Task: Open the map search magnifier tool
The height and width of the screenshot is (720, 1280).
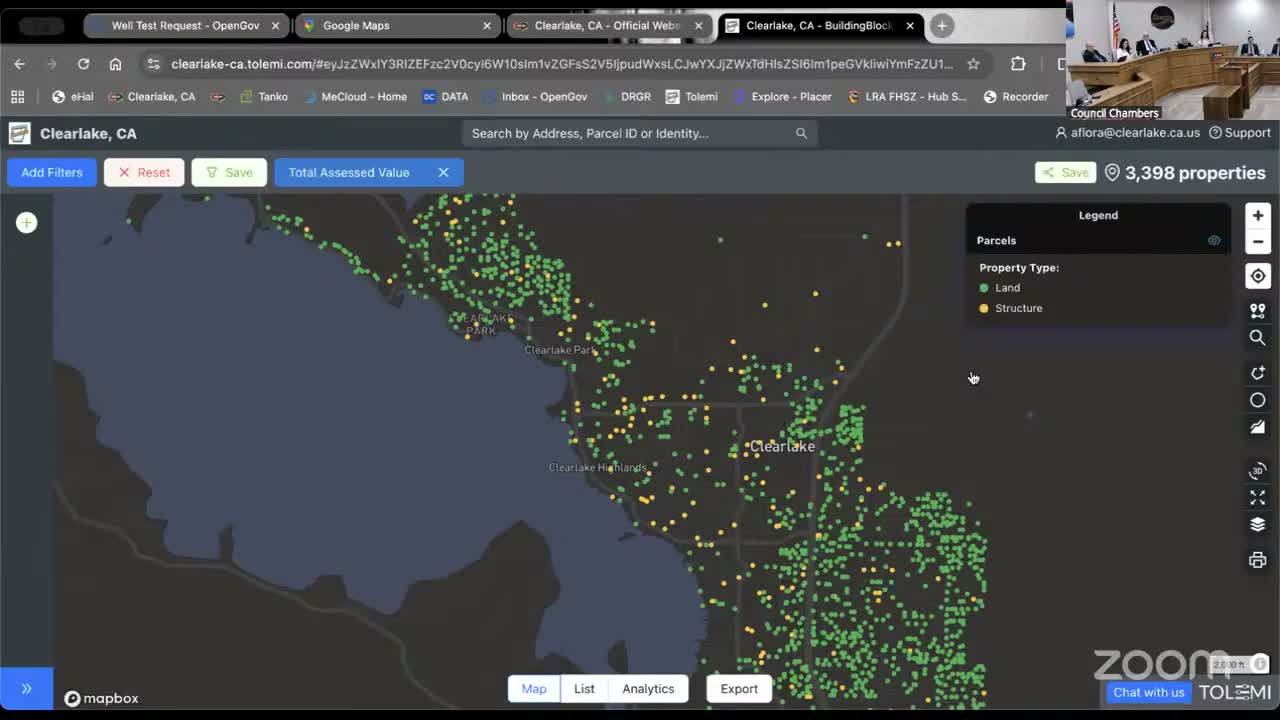Action: [1258, 338]
